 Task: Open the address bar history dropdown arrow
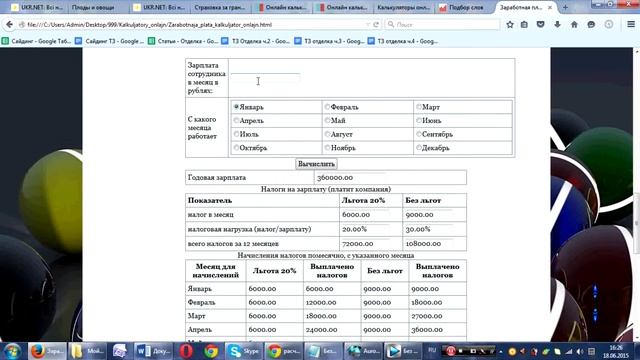click(367, 24)
